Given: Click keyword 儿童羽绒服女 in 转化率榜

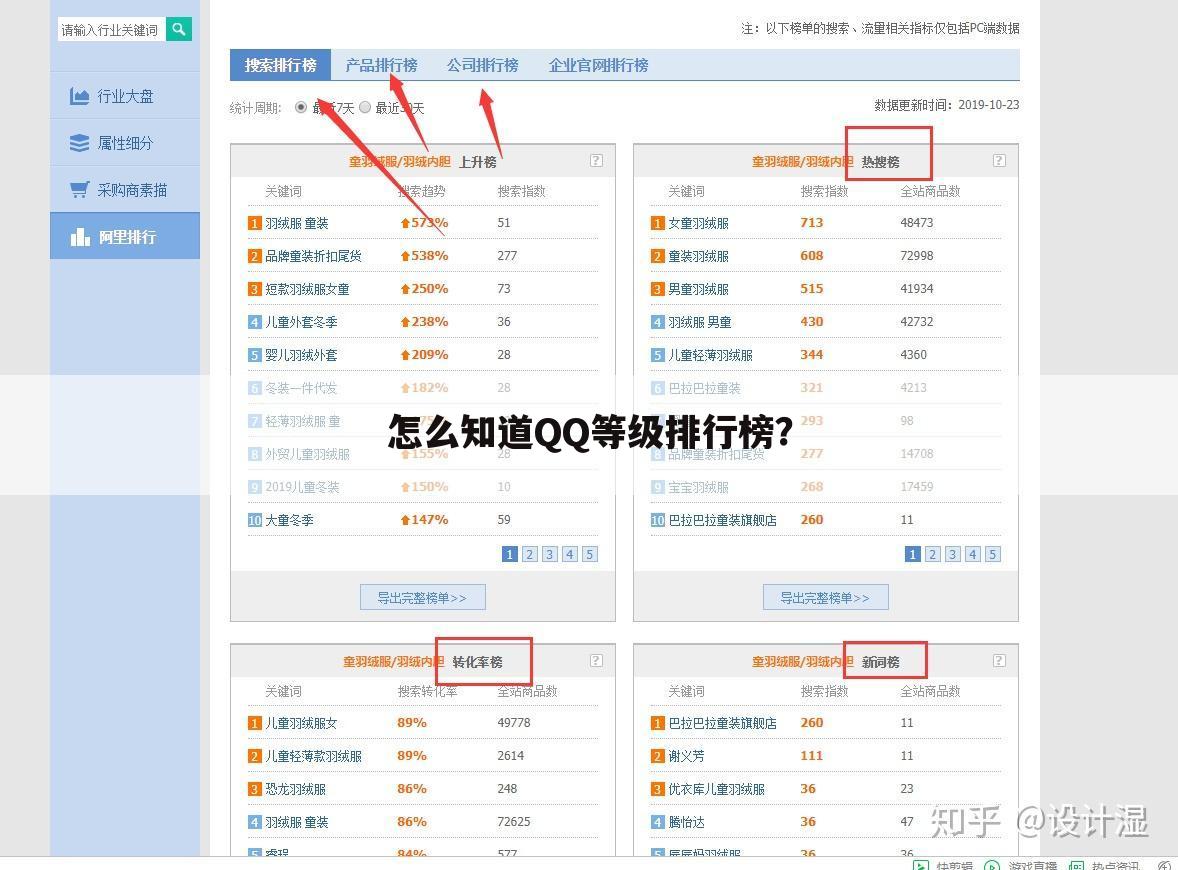Looking at the screenshot, I should [x=301, y=723].
